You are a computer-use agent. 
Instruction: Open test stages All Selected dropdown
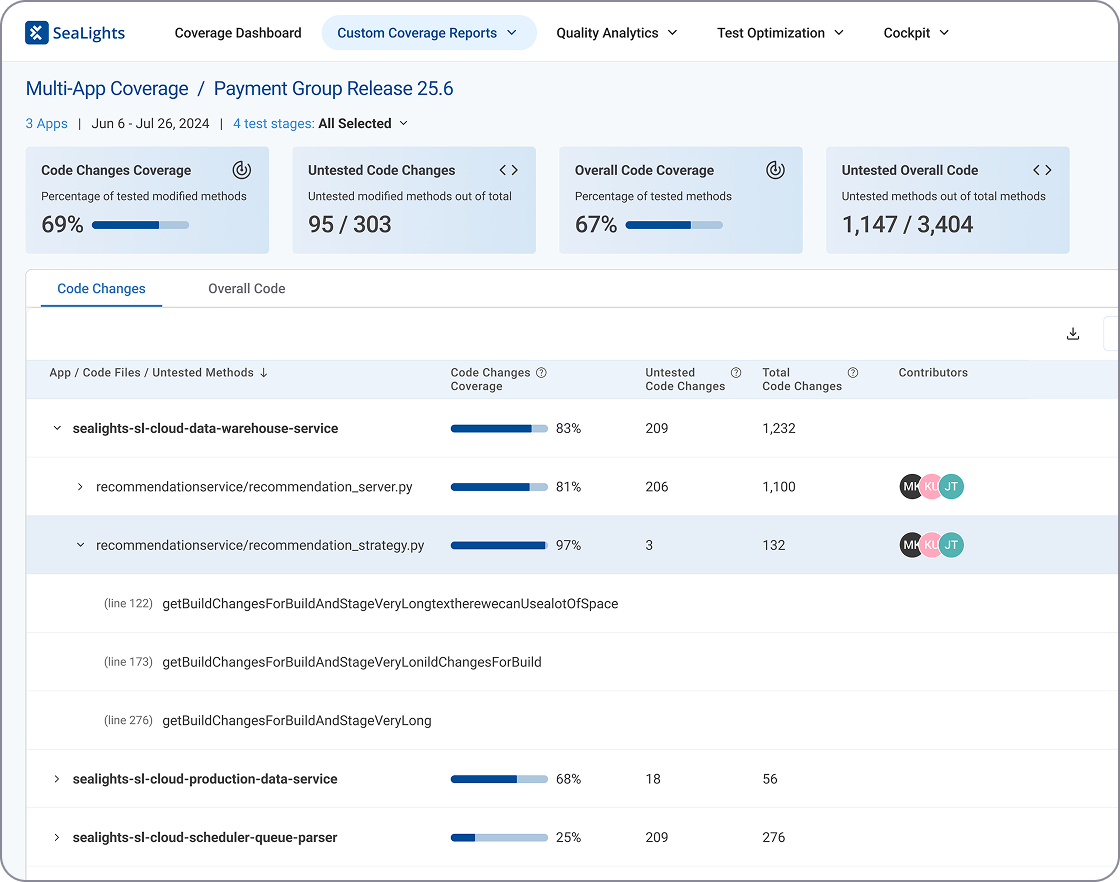click(363, 124)
